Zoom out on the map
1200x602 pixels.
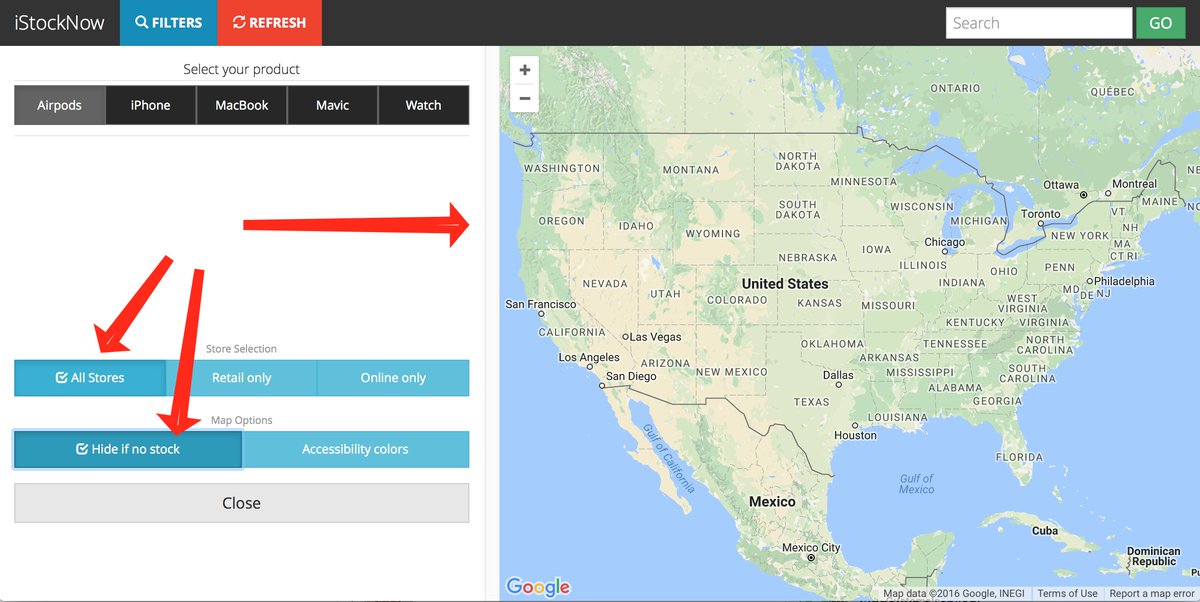(x=525, y=98)
